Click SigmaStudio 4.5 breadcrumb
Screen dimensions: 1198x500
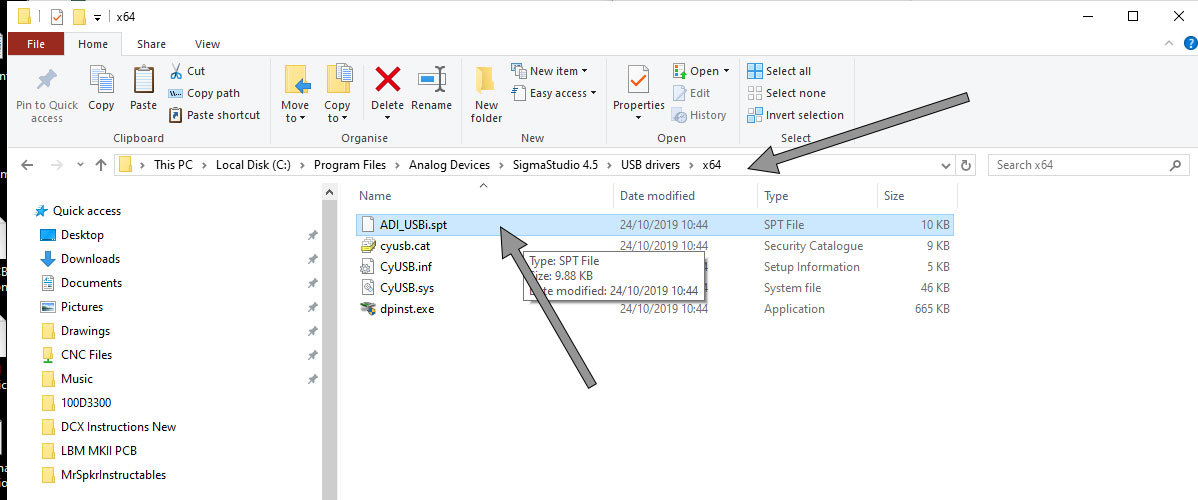click(555, 165)
